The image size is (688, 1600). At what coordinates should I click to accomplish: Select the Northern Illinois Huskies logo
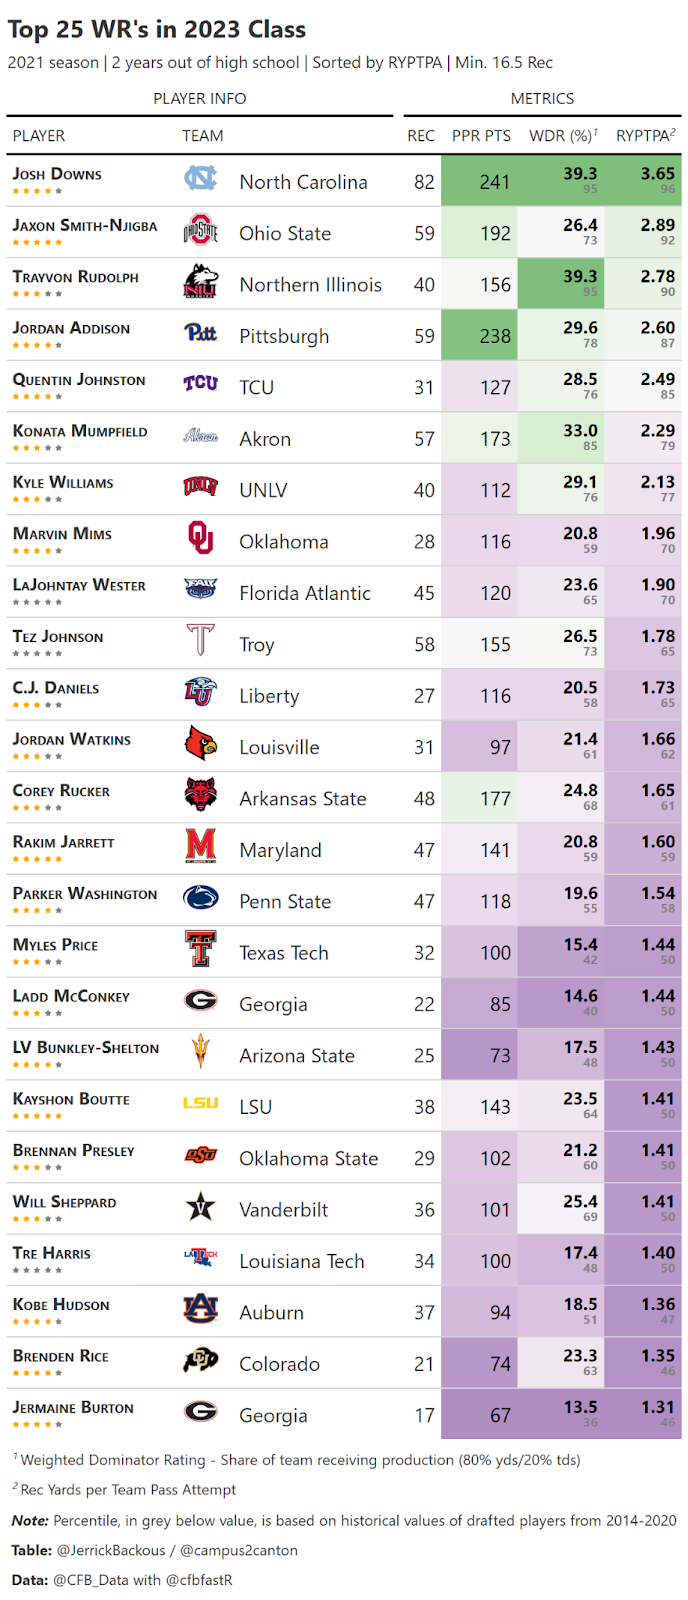pyautogui.click(x=200, y=283)
